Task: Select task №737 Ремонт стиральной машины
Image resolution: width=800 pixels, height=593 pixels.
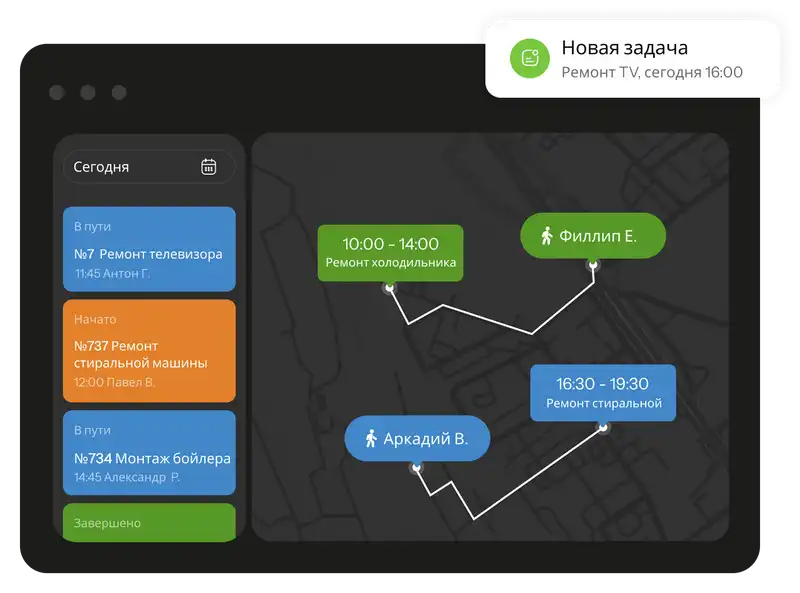Action: point(148,346)
